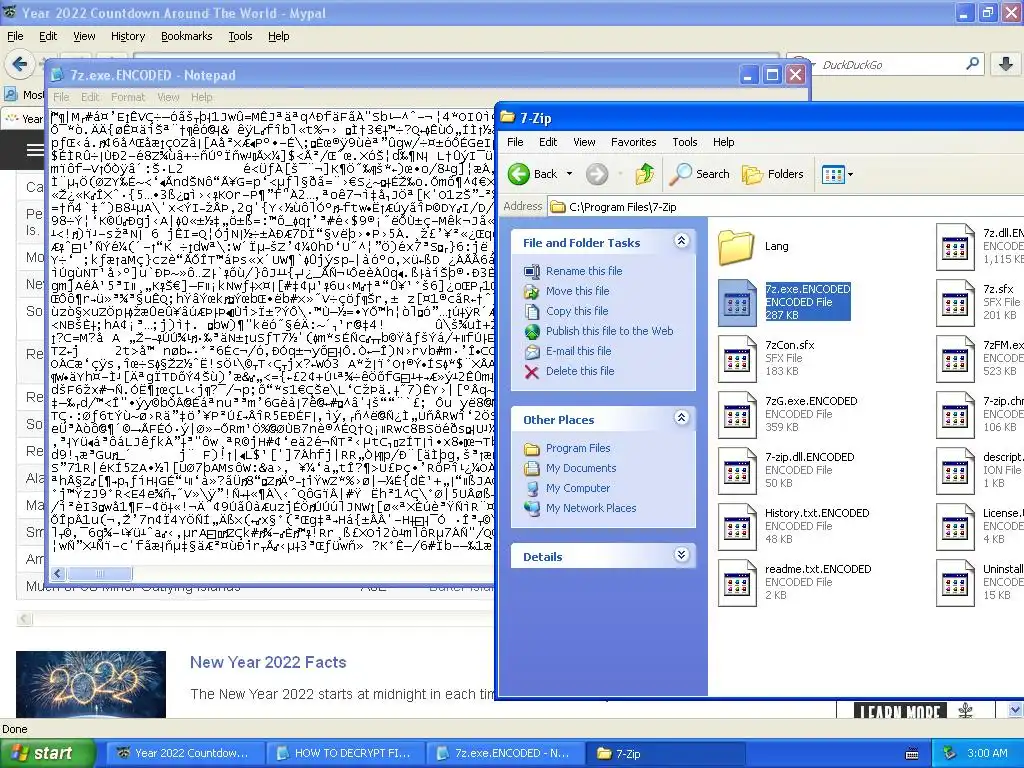Open the File menu in 7-Zip Explorer window
1024x768 pixels.
coord(515,142)
